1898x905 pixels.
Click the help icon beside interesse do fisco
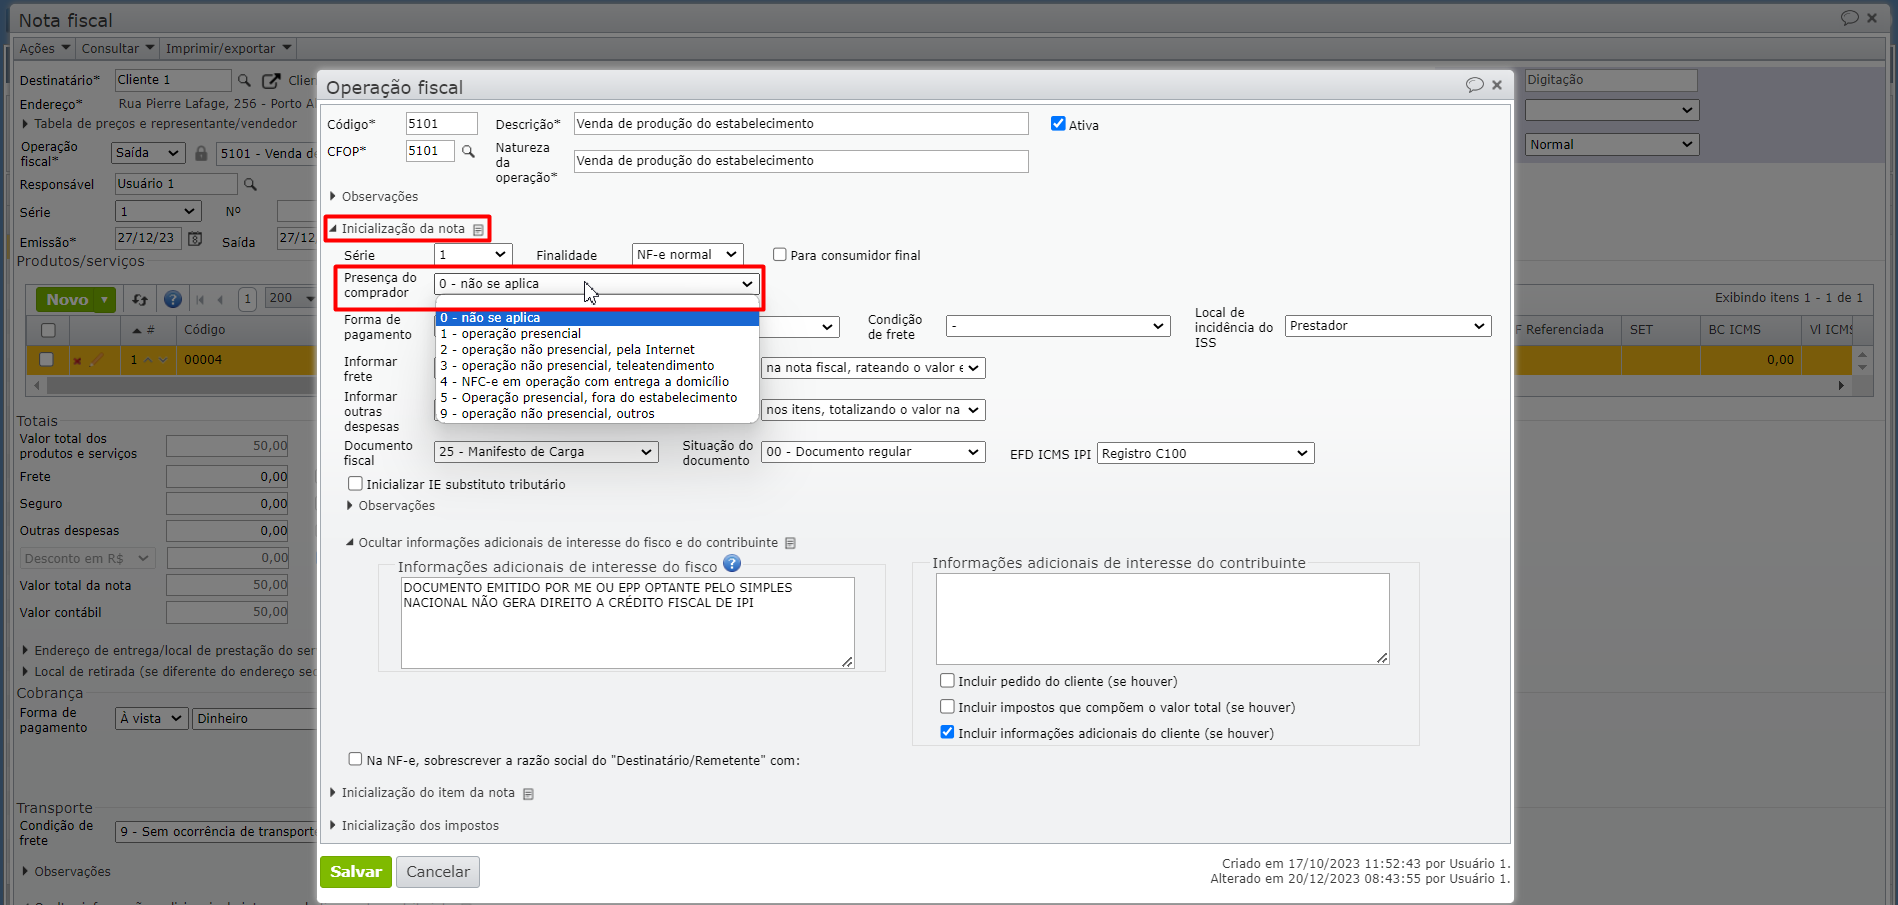(x=732, y=564)
